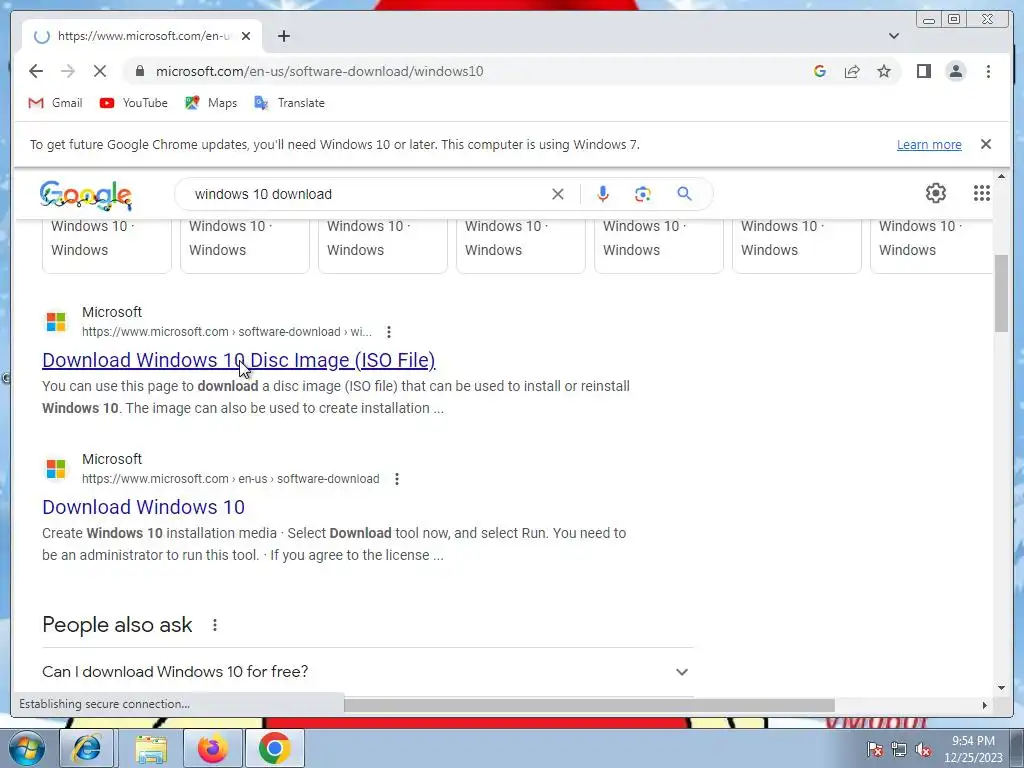The width and height of the screenshot is (1024, 768).
Task: Open options for second Microsoft result
Action: pos(396,479)
